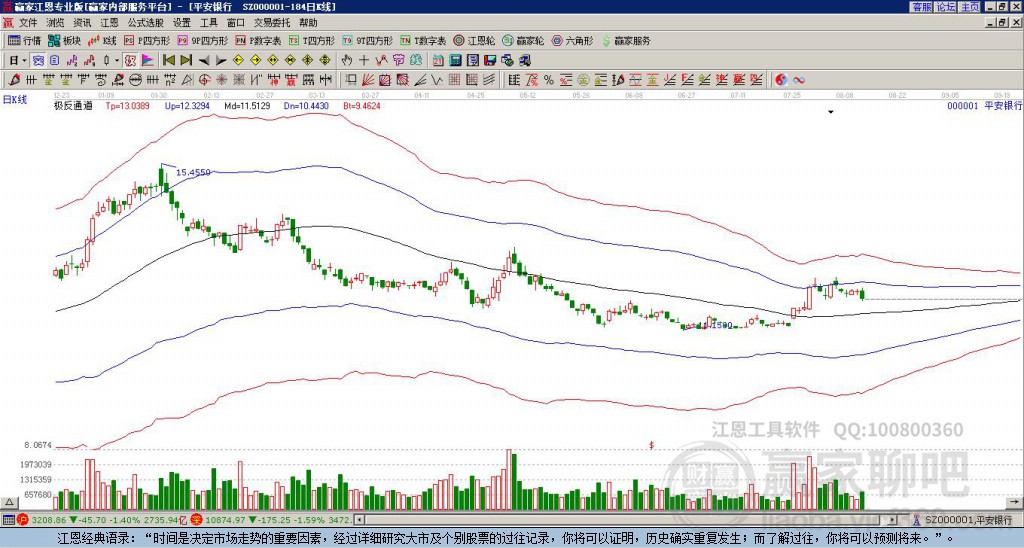Open the 公式选股 menu
The width and height of the screenshot is (1024, 548).
tap(146, 23)
